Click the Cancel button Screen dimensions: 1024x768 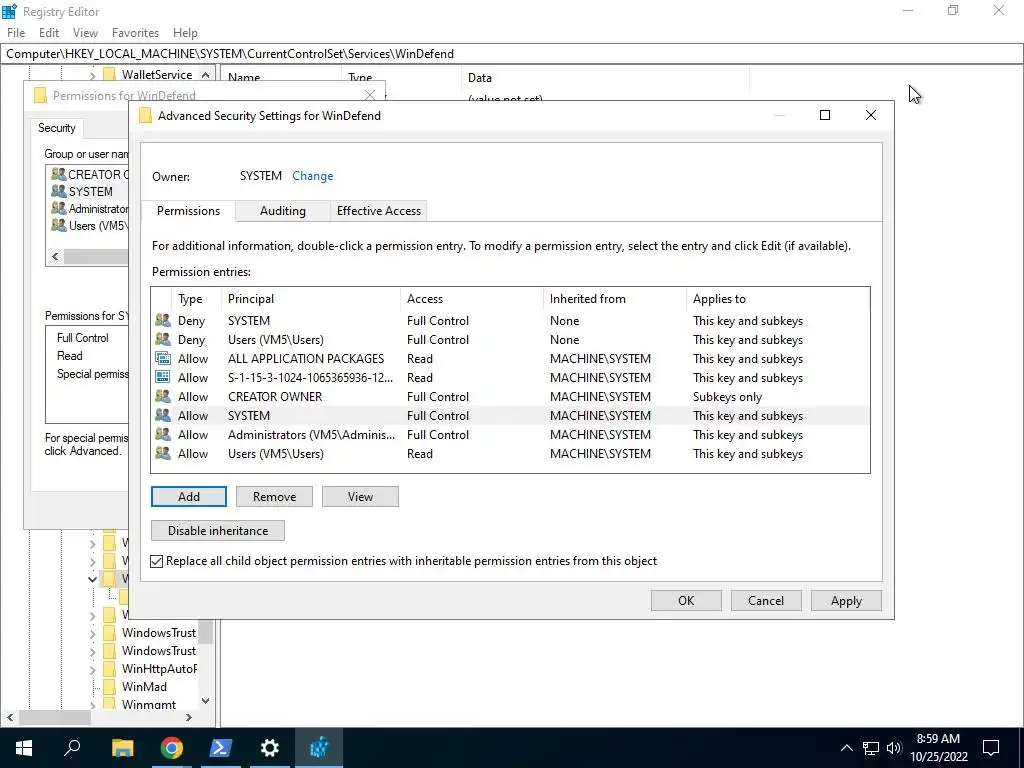tap(766, 600)
